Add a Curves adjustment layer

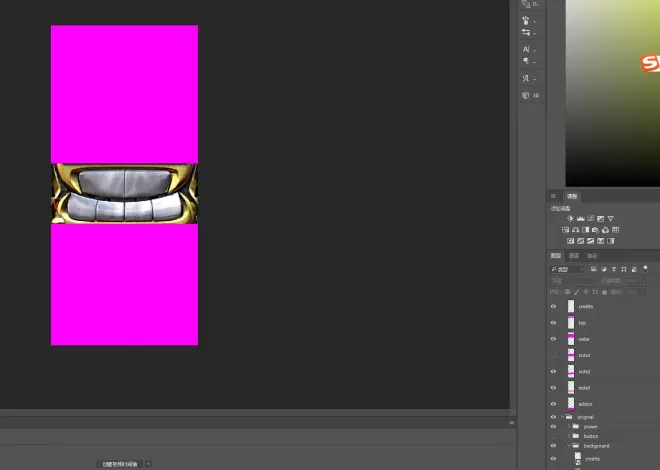coord(591,218)
